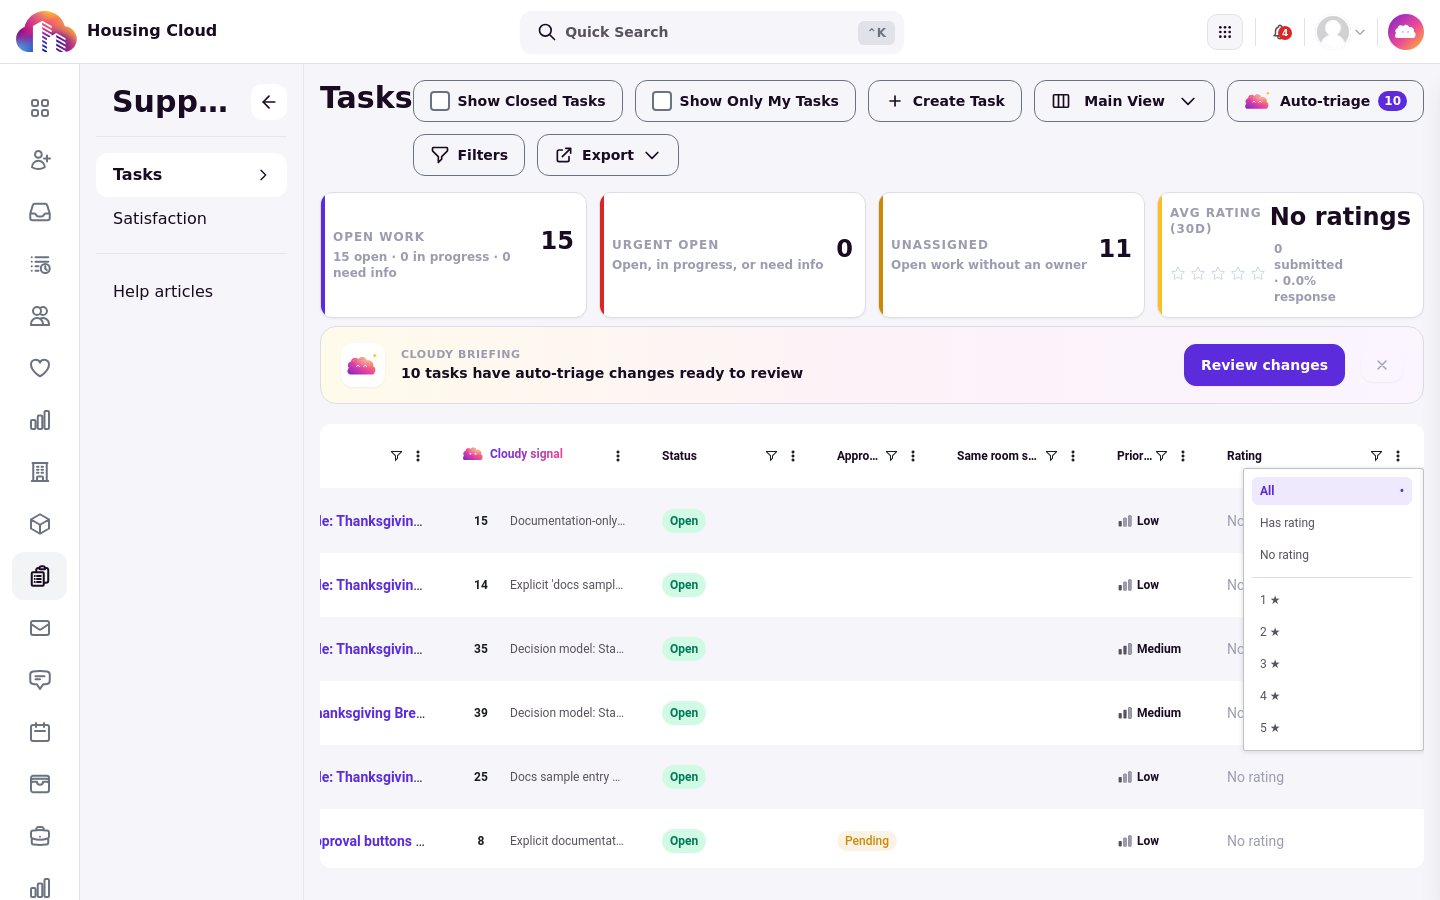Open the Cloudy assistant icon in header
1440x900 pixels.
tap(1406, 32)
